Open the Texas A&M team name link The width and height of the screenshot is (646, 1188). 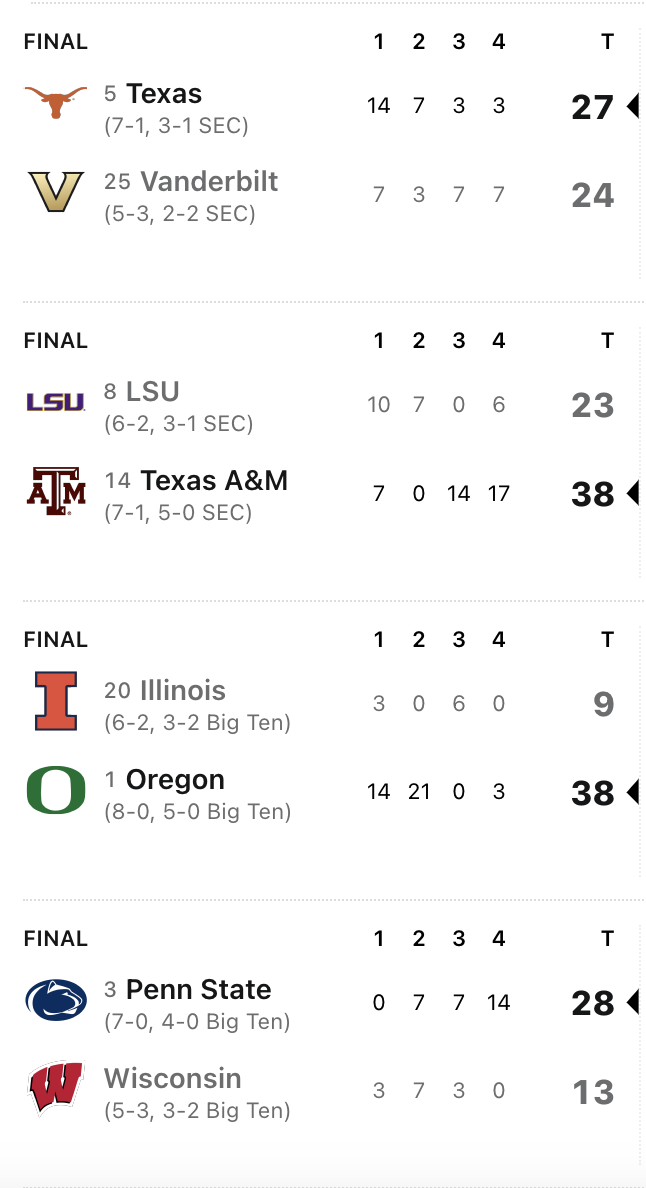pos(214,481)
